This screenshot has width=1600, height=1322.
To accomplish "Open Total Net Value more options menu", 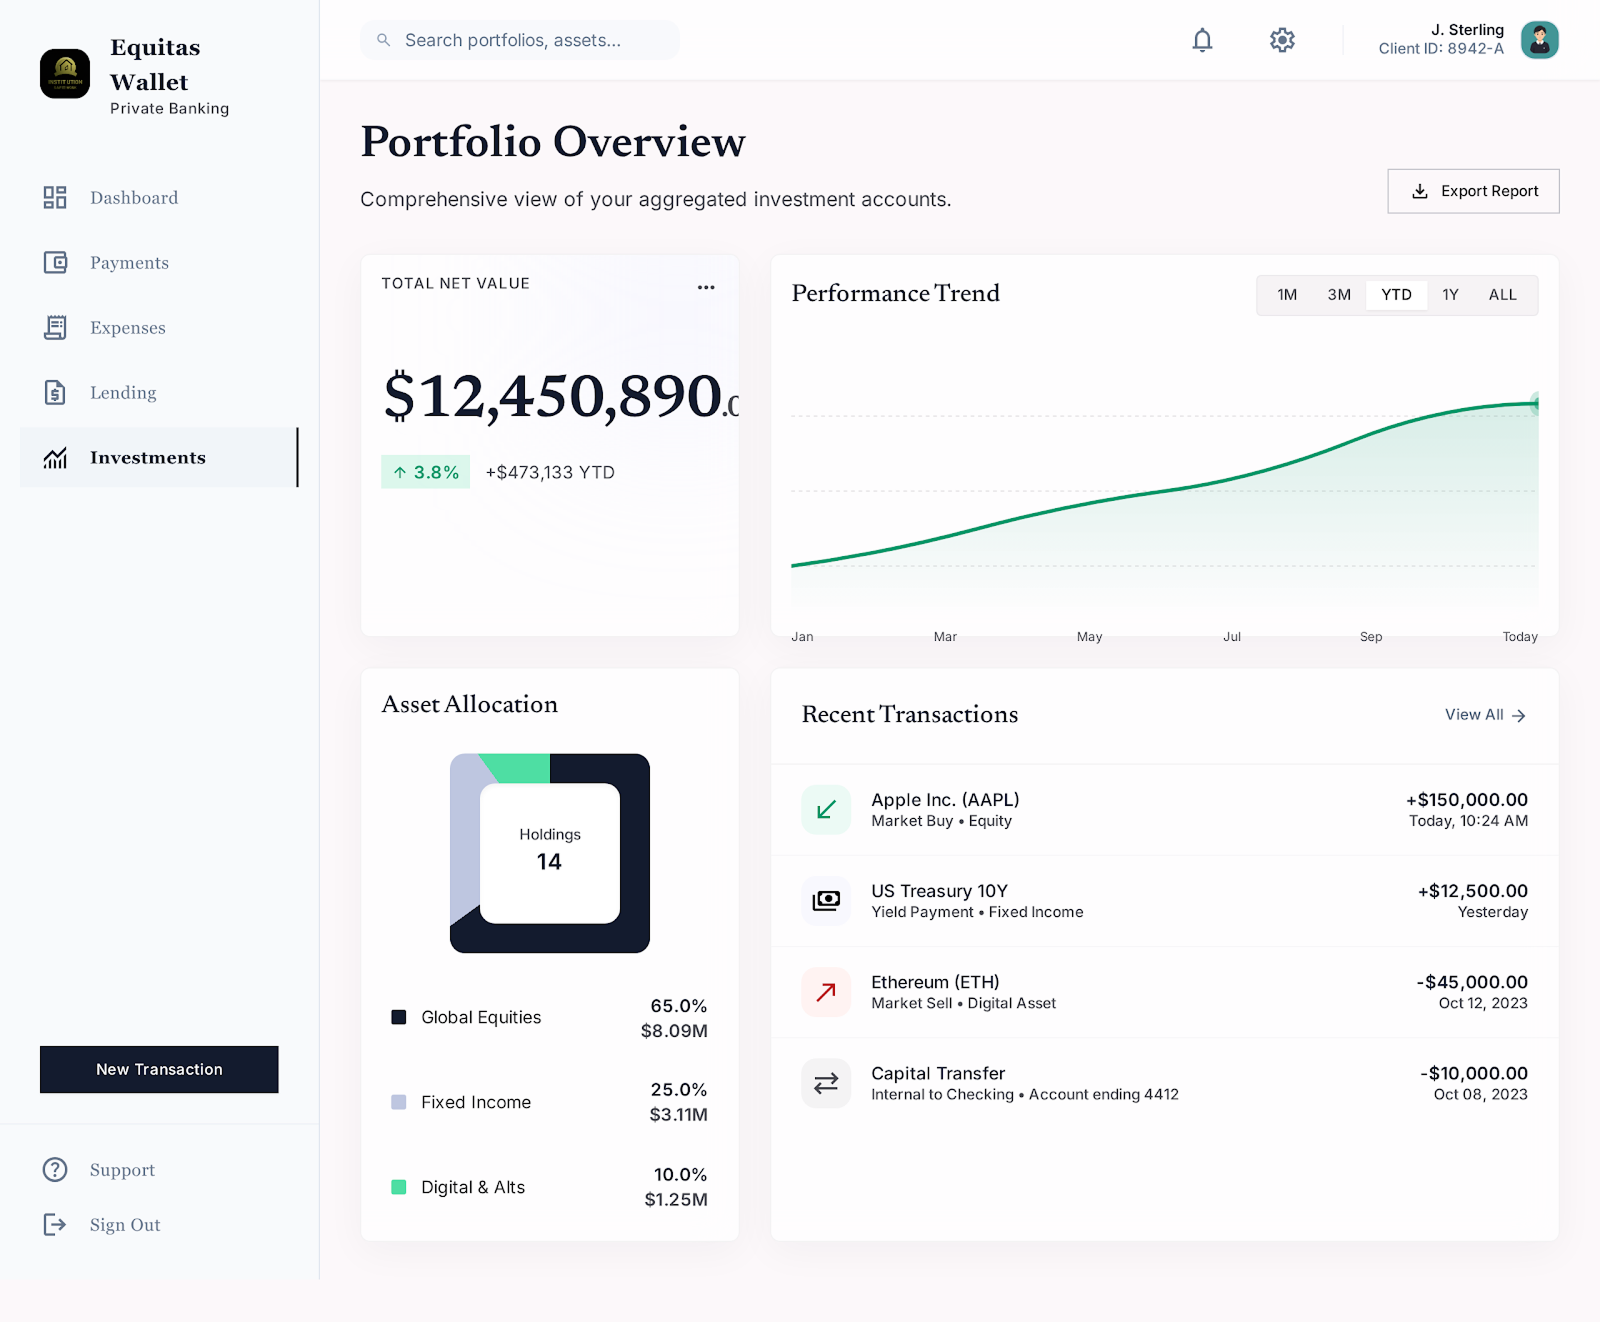I will click(706, 287).
